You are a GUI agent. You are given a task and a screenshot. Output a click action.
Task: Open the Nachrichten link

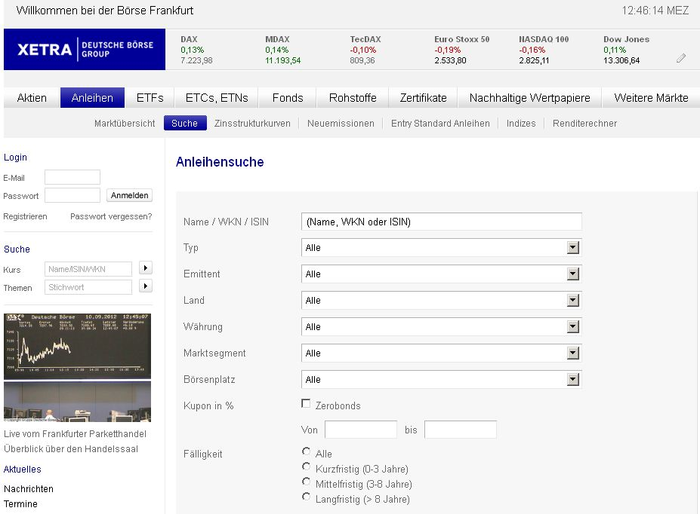(x=29, y=489)
